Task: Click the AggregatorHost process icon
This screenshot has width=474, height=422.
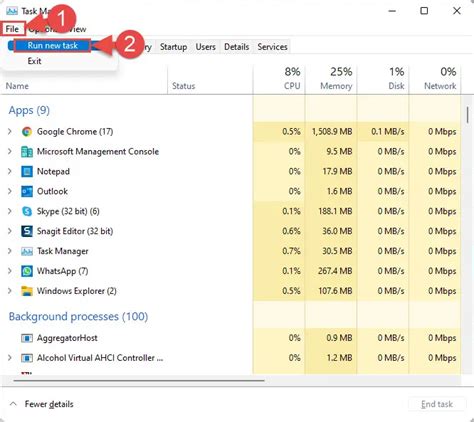Action: point(27,338)
